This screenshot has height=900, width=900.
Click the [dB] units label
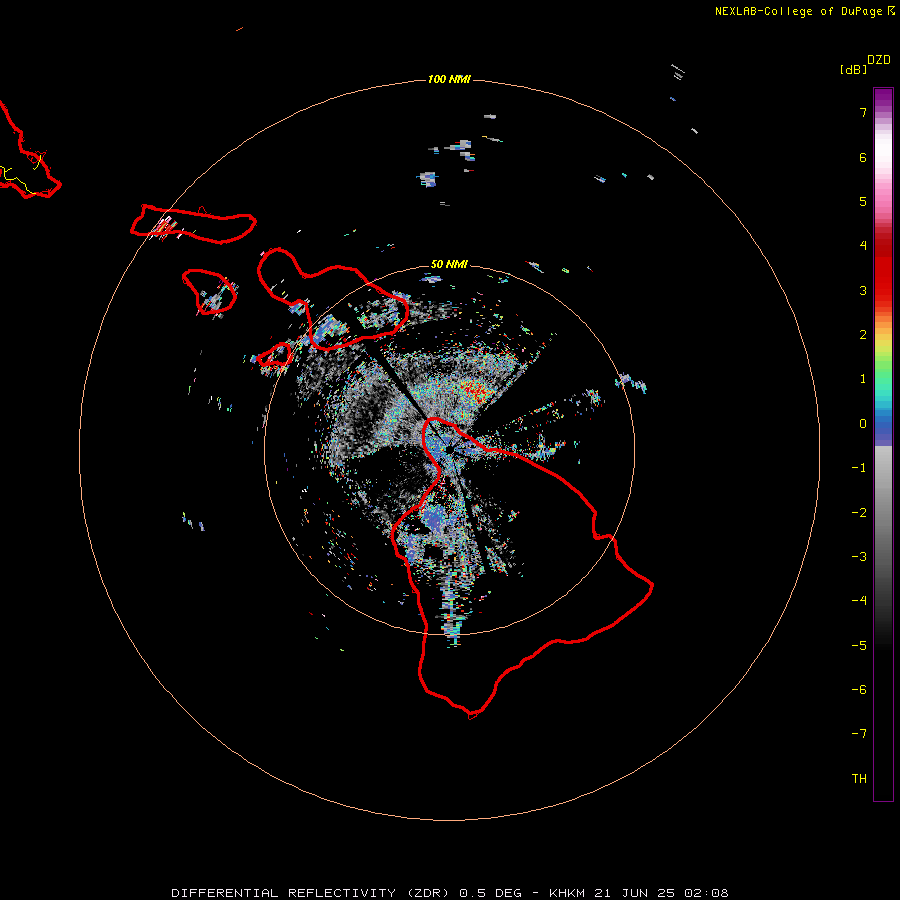click(x=853, y=69)
